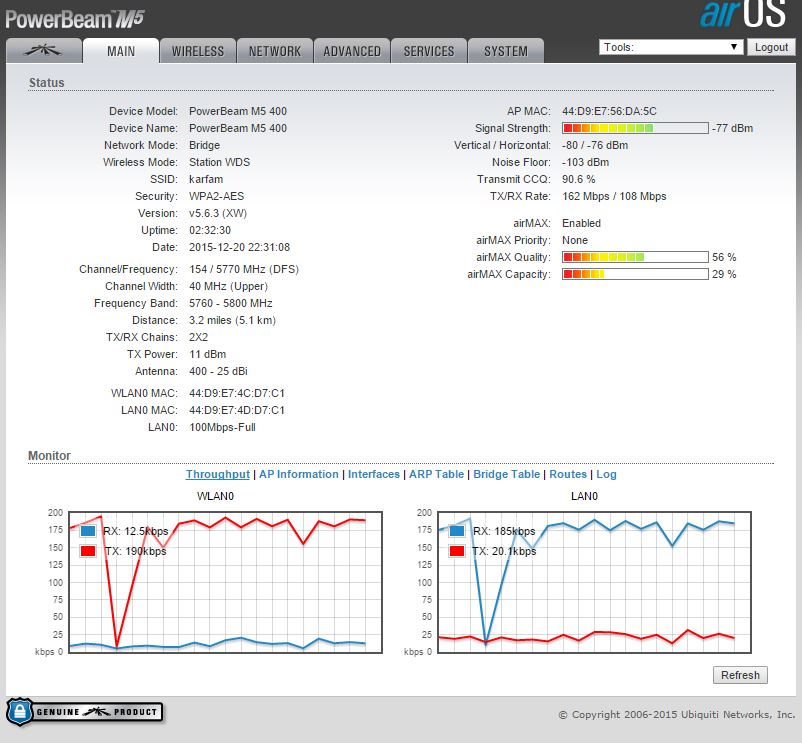Click the Transmit CCQ value 90.6 %

point(578,179)
